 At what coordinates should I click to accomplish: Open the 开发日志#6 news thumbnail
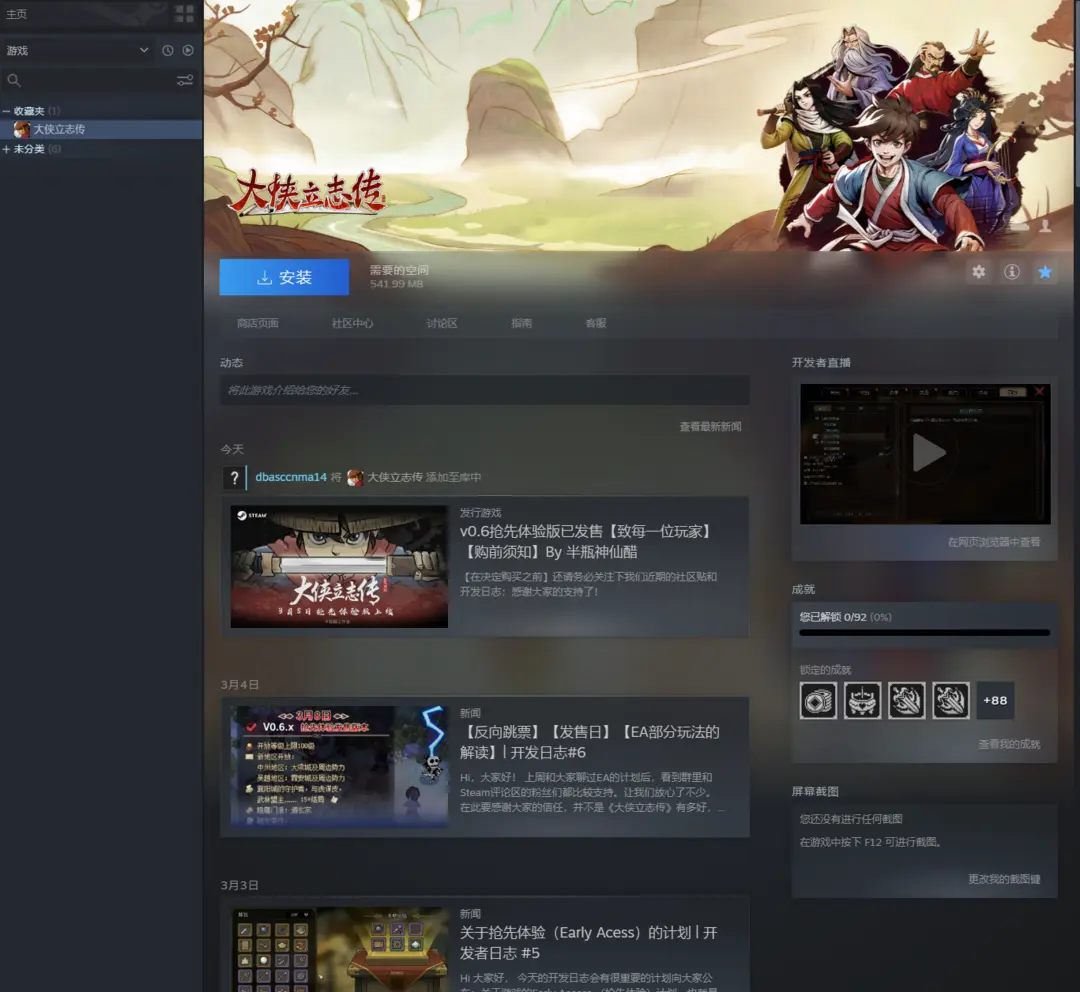pos(339,767)
